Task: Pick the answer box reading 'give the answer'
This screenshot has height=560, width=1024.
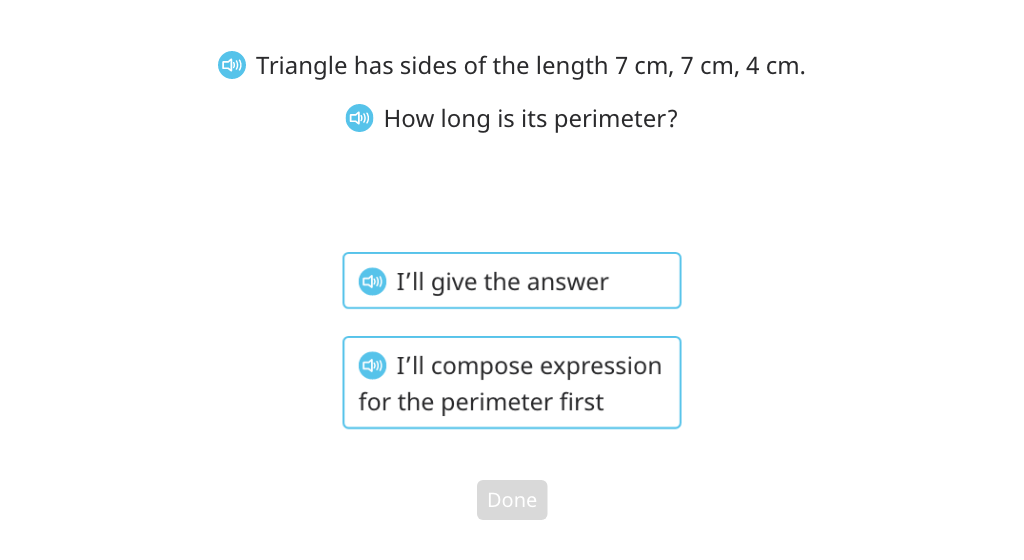Action: click(x=512, y=281)
